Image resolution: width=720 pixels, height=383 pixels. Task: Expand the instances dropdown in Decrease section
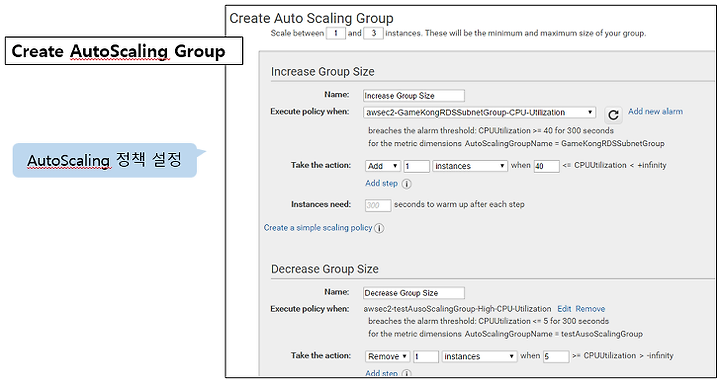(479, 356)
